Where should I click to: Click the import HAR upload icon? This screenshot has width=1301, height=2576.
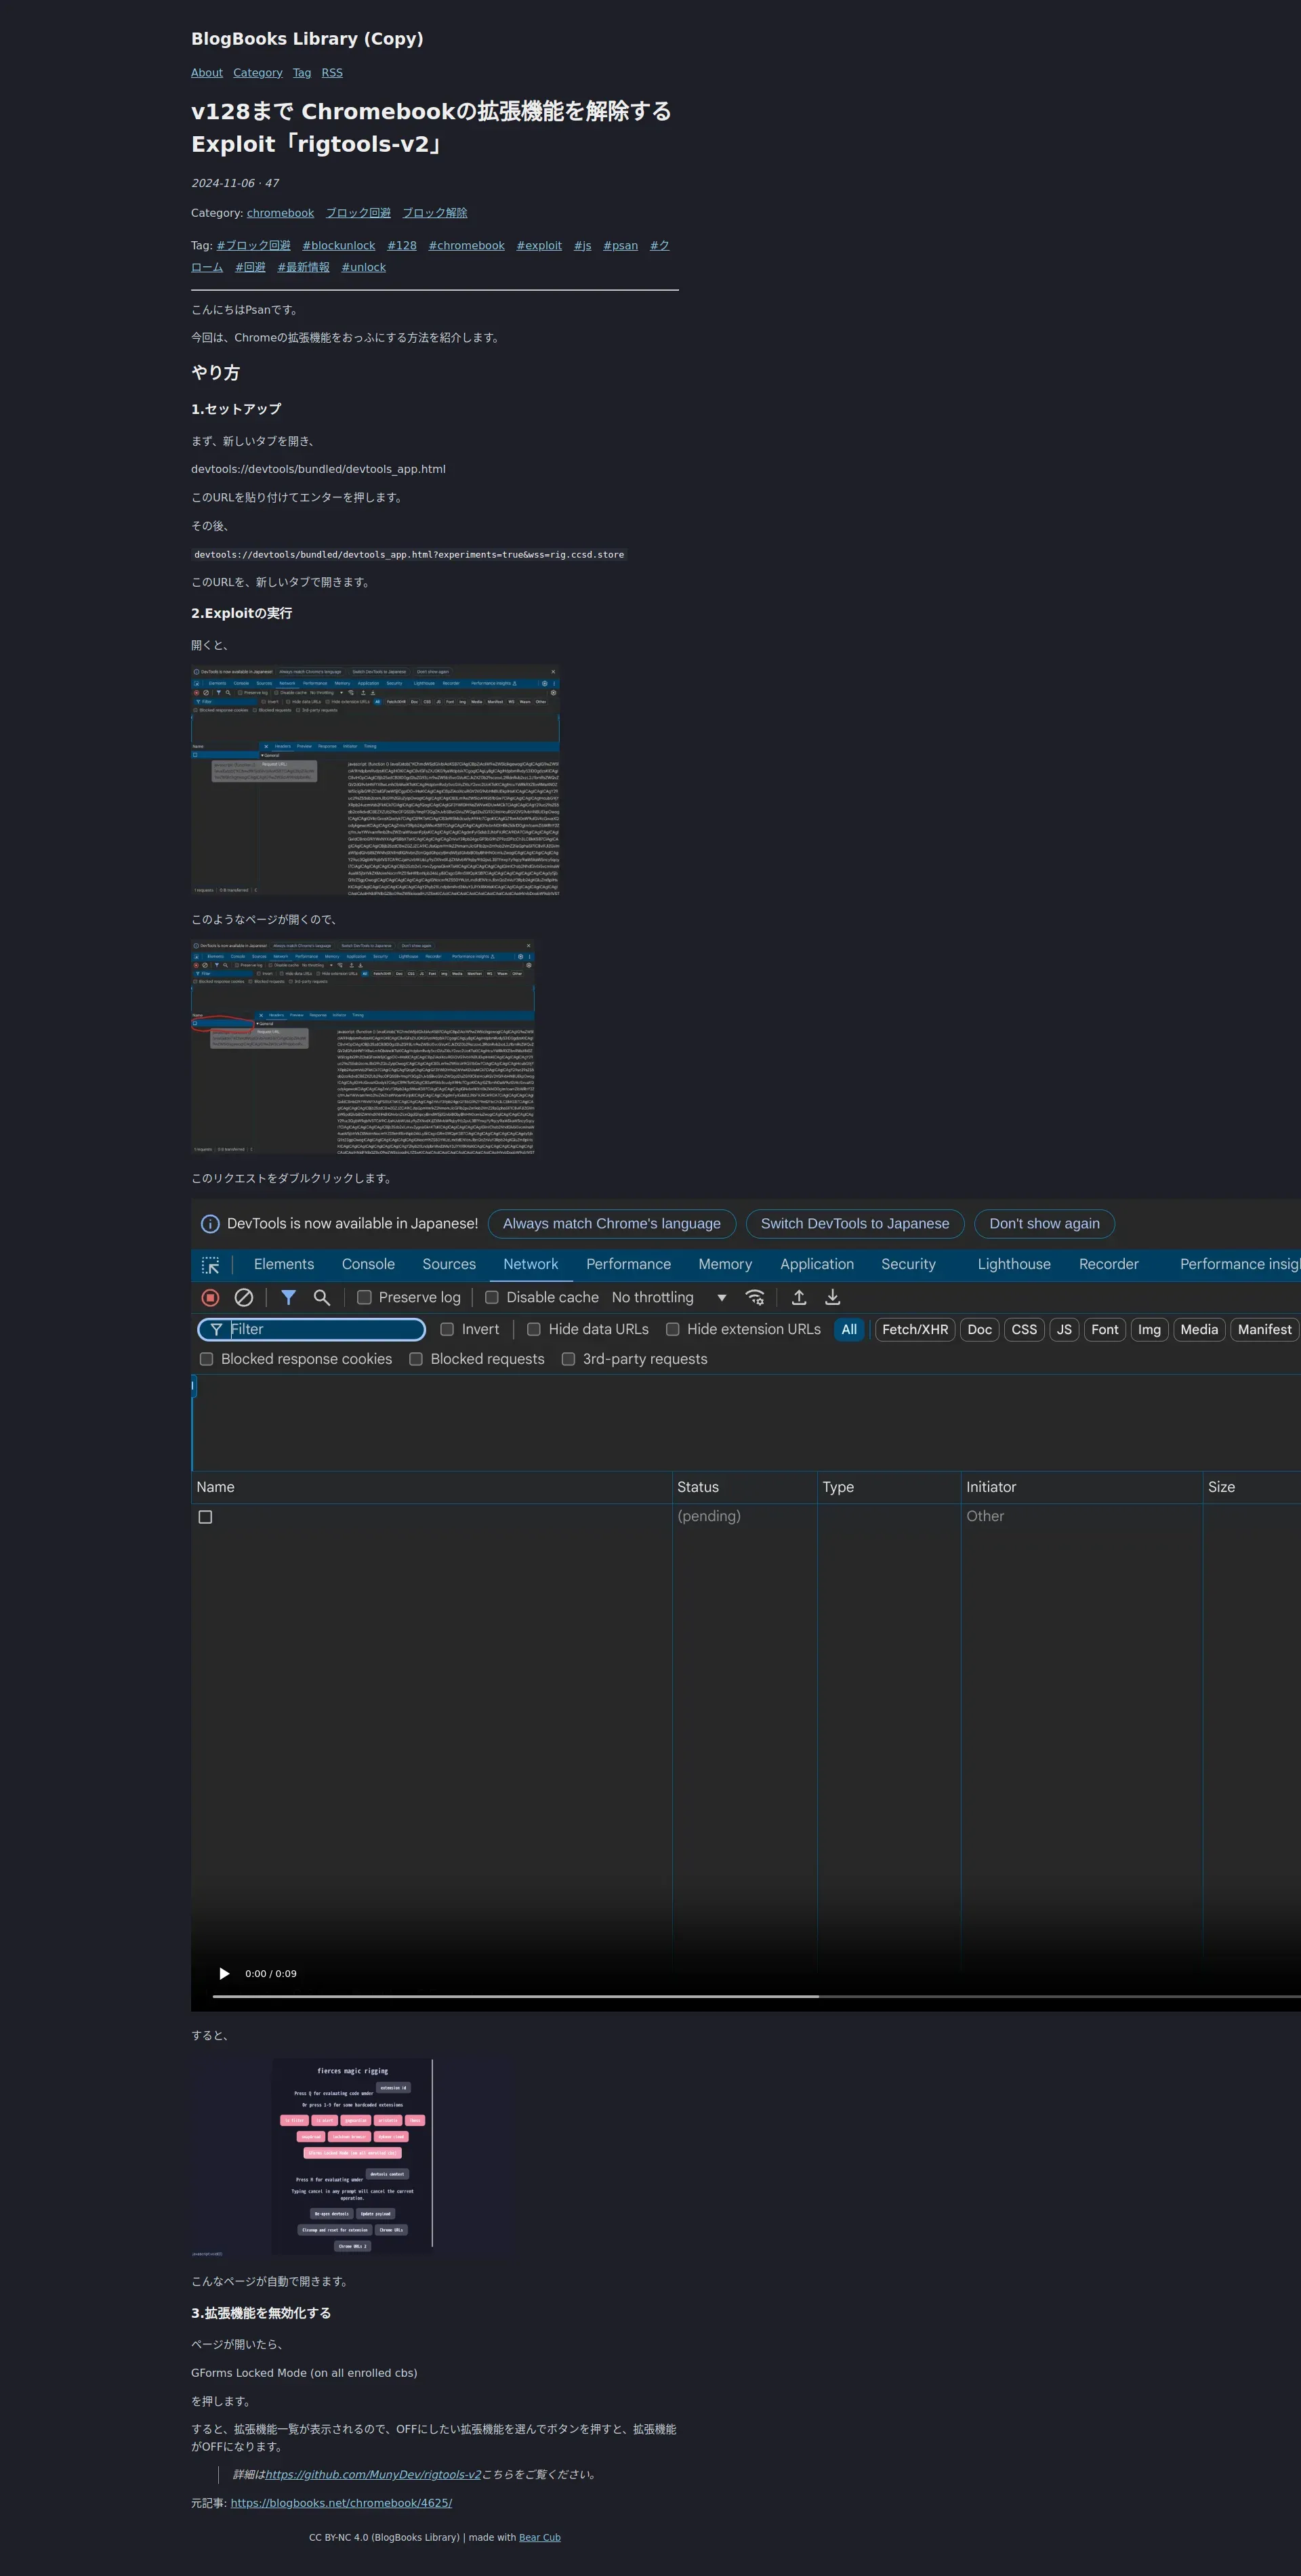click(x=799, y=1297)
